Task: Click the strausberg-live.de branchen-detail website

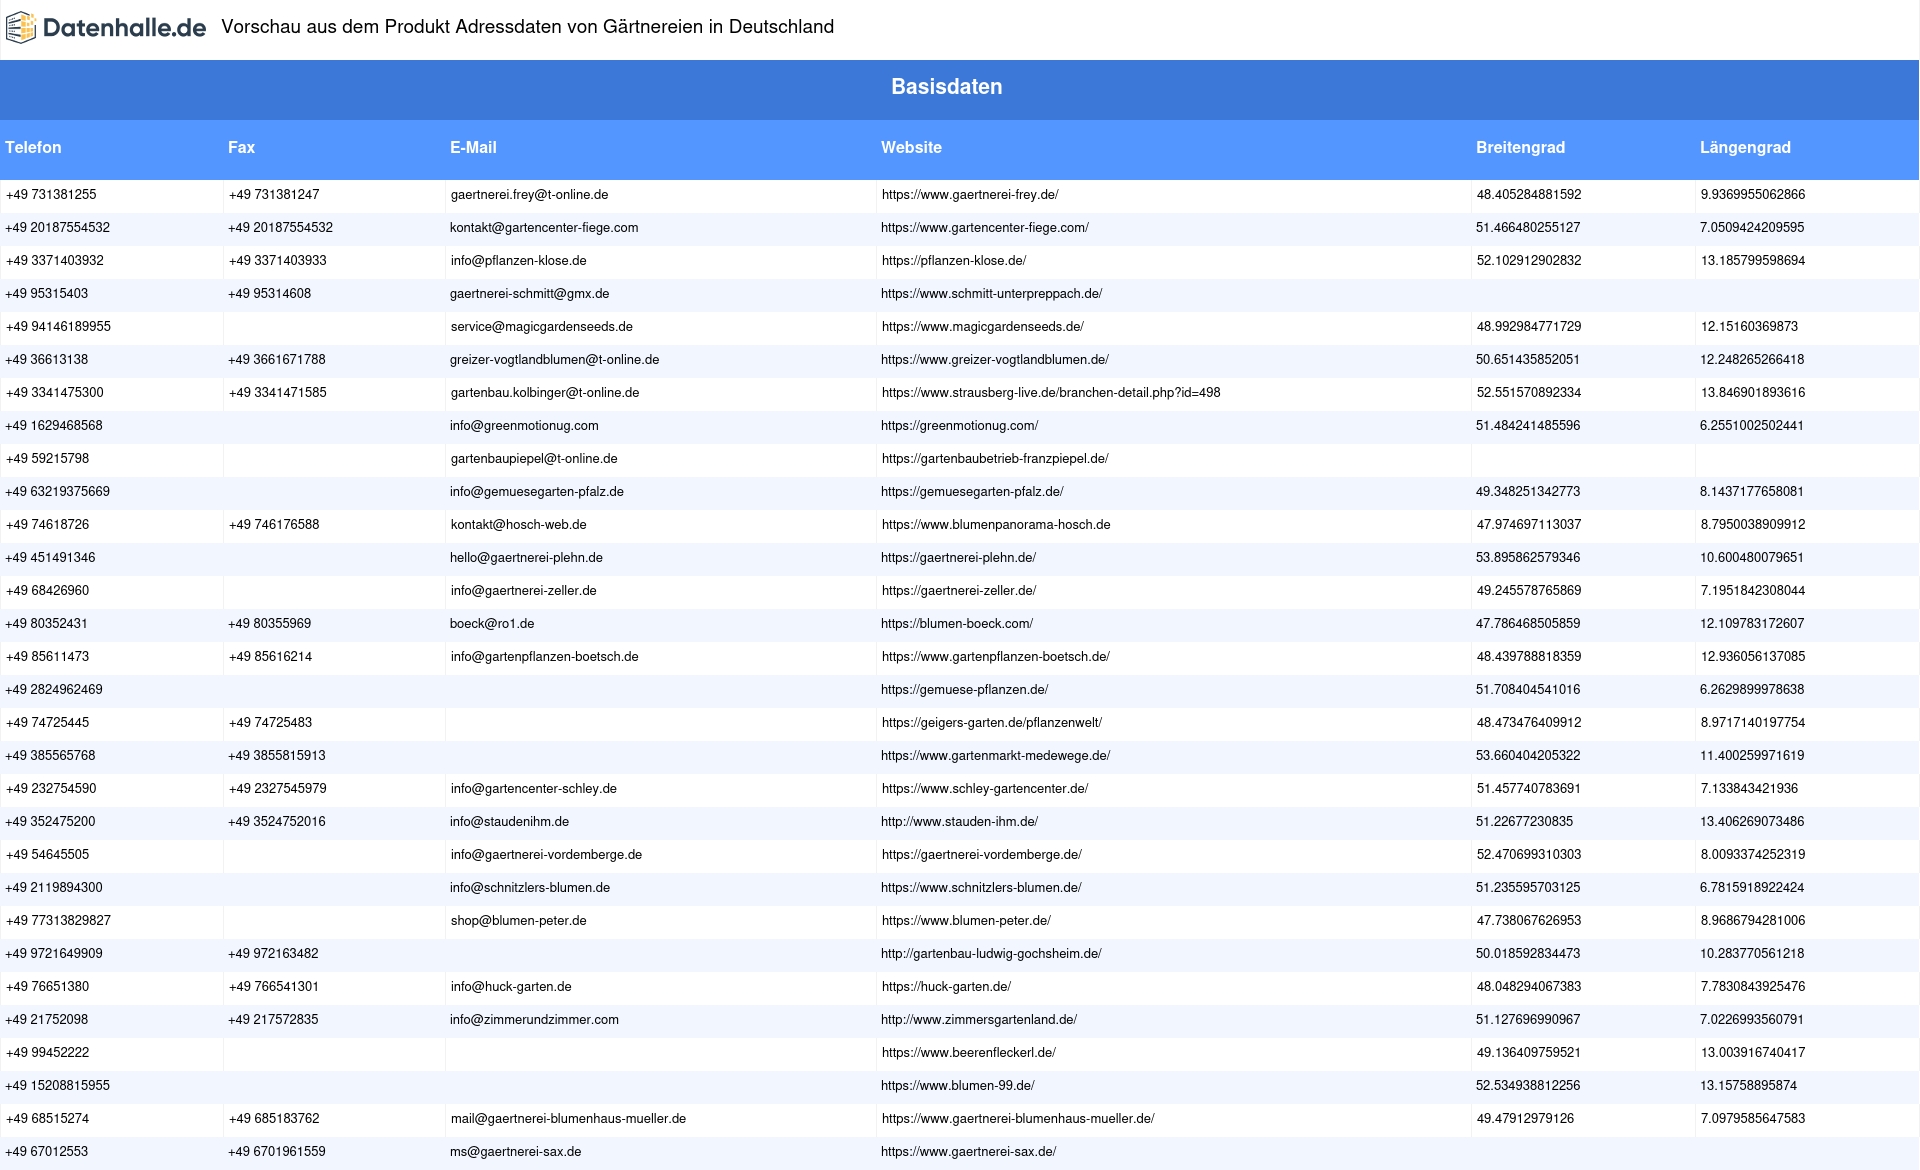Action: pyautogui.click(x=1051, y=393)
